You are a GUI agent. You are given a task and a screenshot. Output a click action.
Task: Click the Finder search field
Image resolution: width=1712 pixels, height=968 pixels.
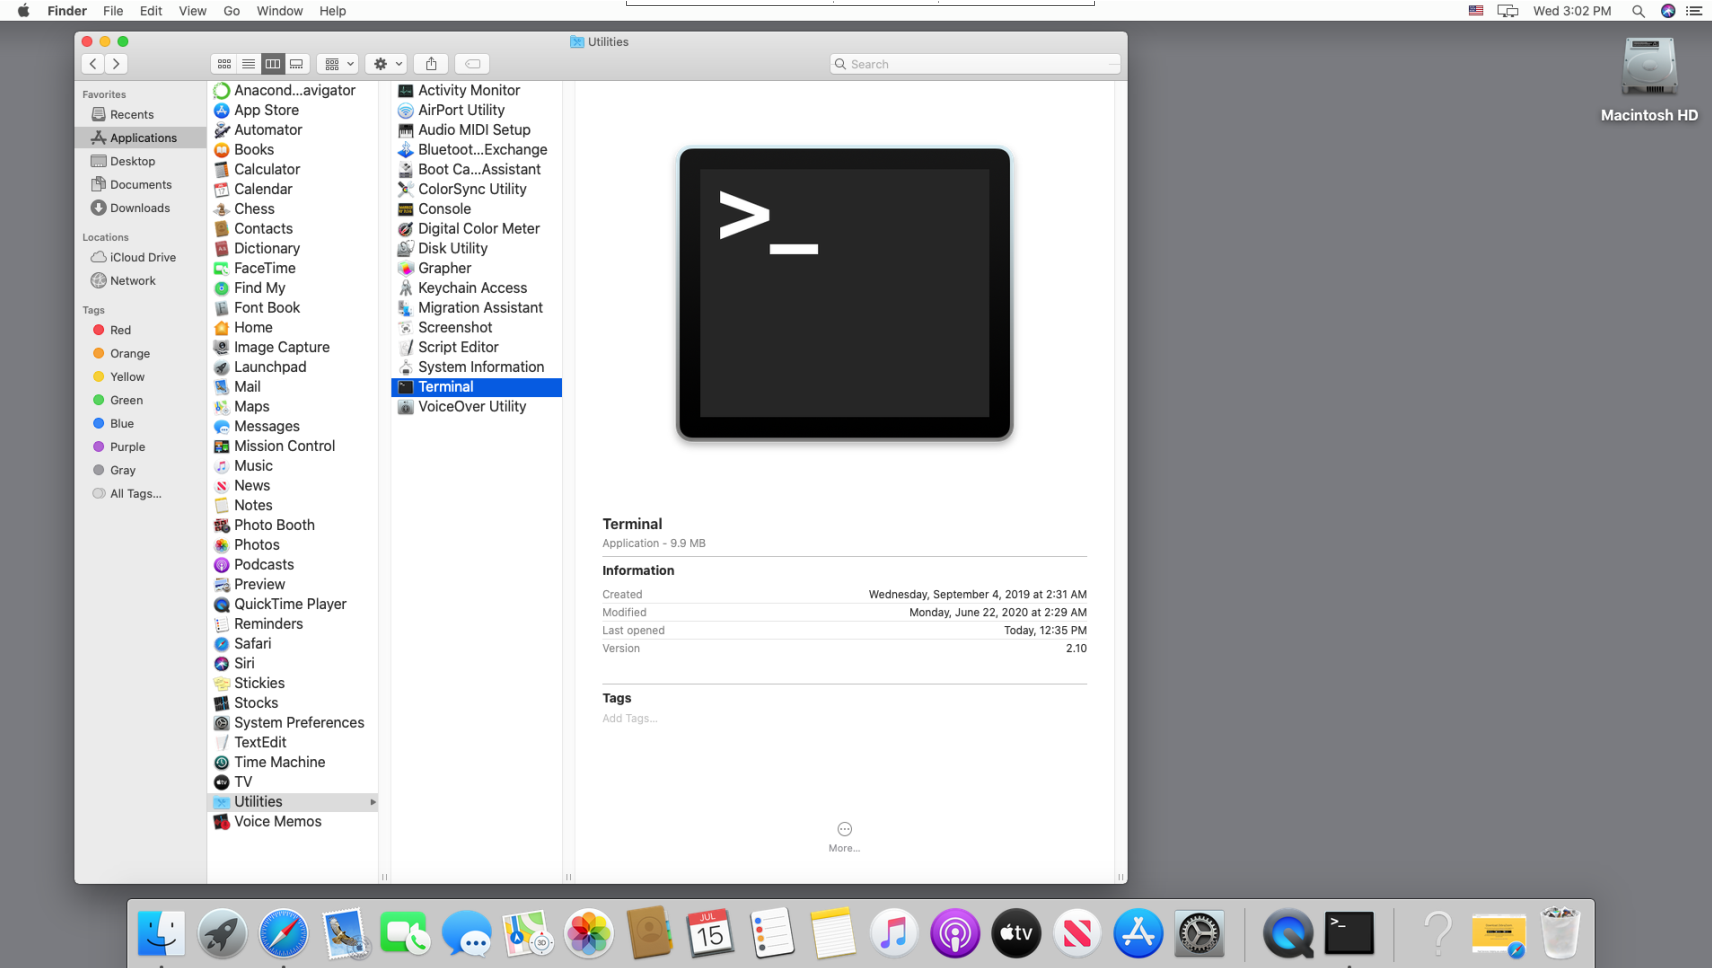pyautogui.click(x=975, y=64)
